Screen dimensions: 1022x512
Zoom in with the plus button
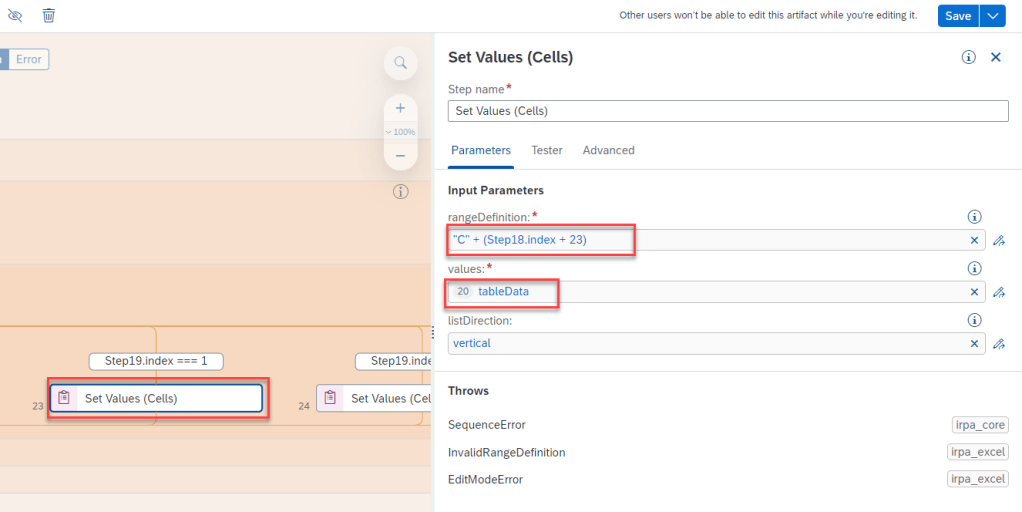[x=400, y=108]
